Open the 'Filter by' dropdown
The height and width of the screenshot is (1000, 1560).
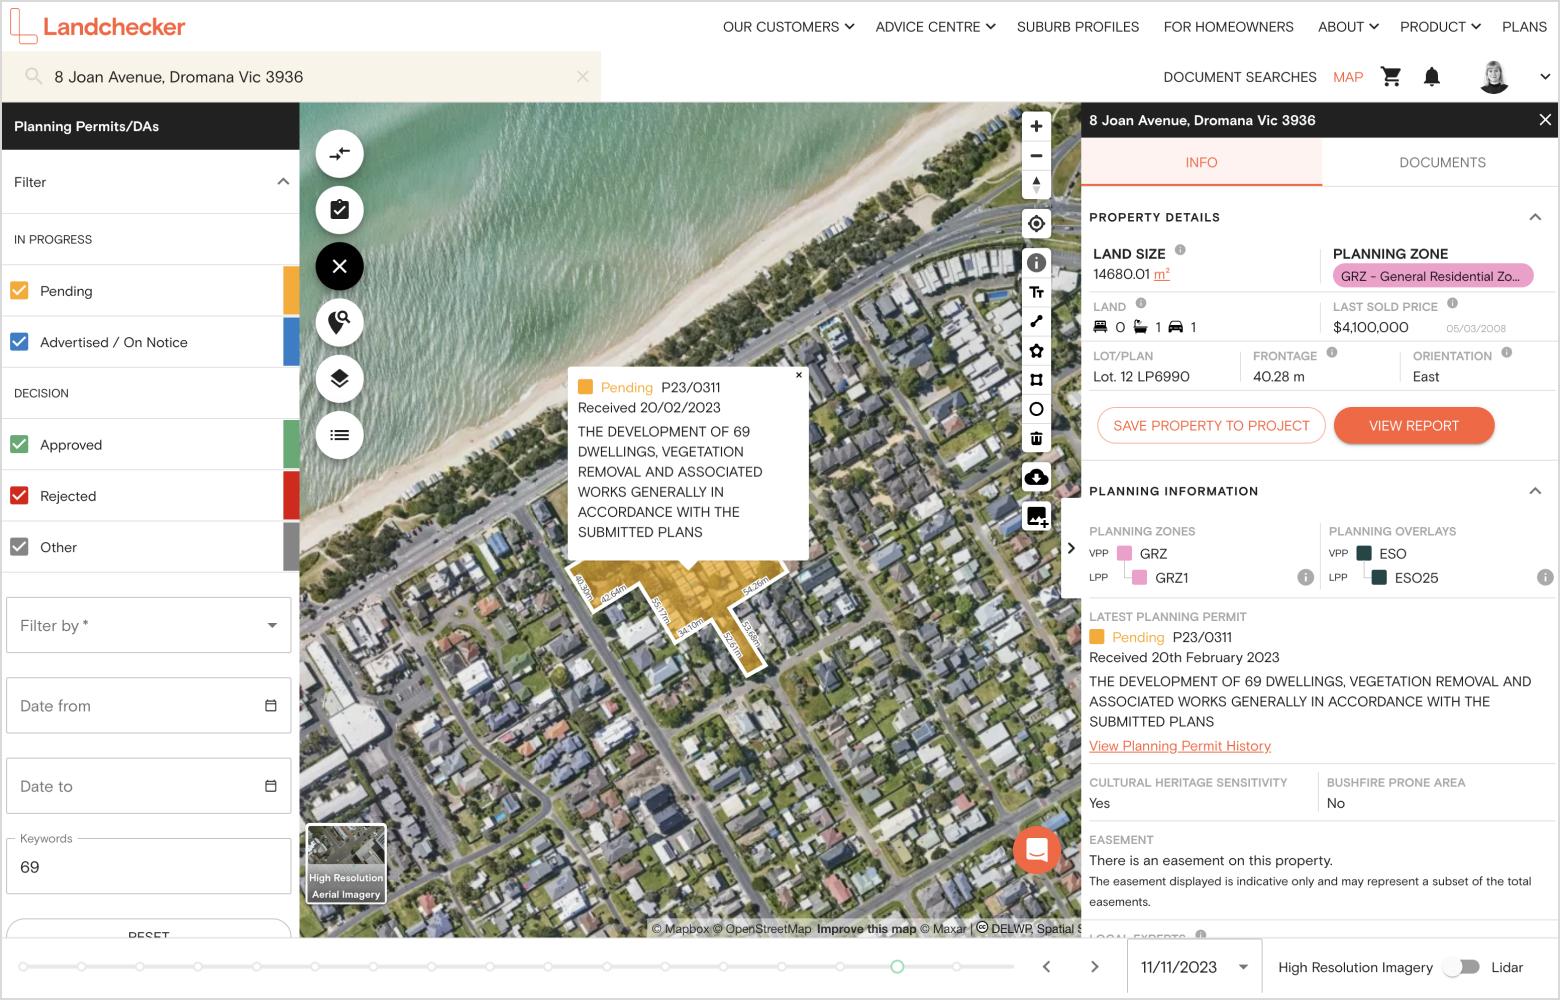(148, 625)
